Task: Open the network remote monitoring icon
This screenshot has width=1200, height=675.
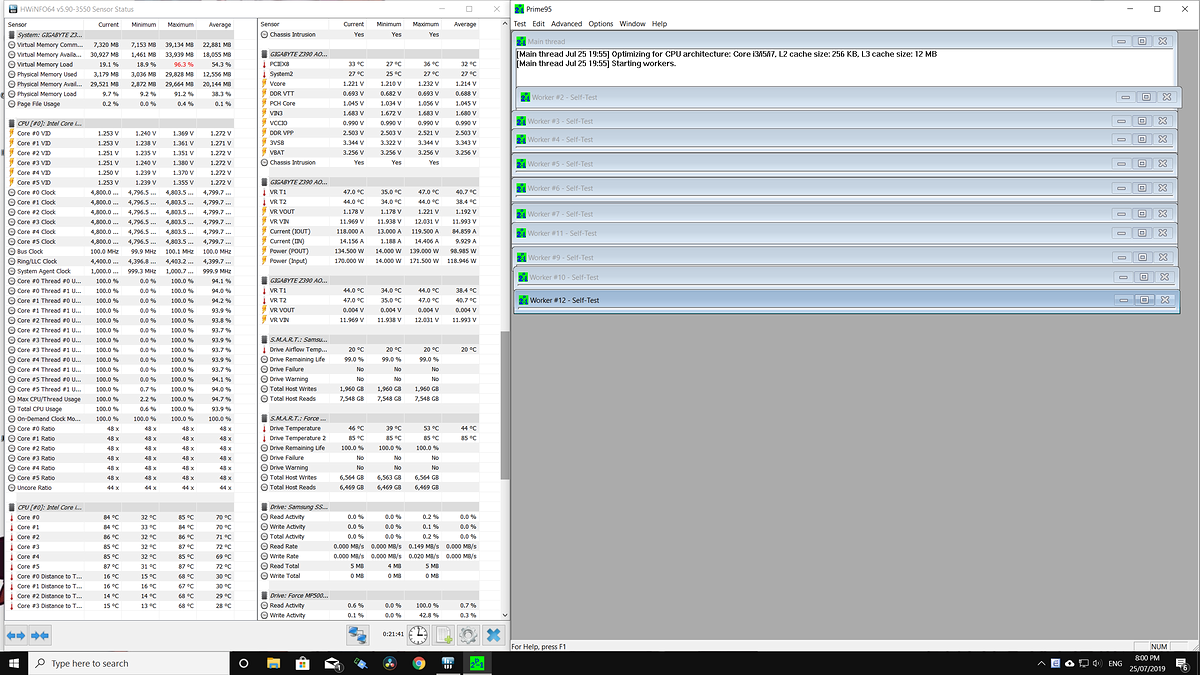Action: [359, 635]
